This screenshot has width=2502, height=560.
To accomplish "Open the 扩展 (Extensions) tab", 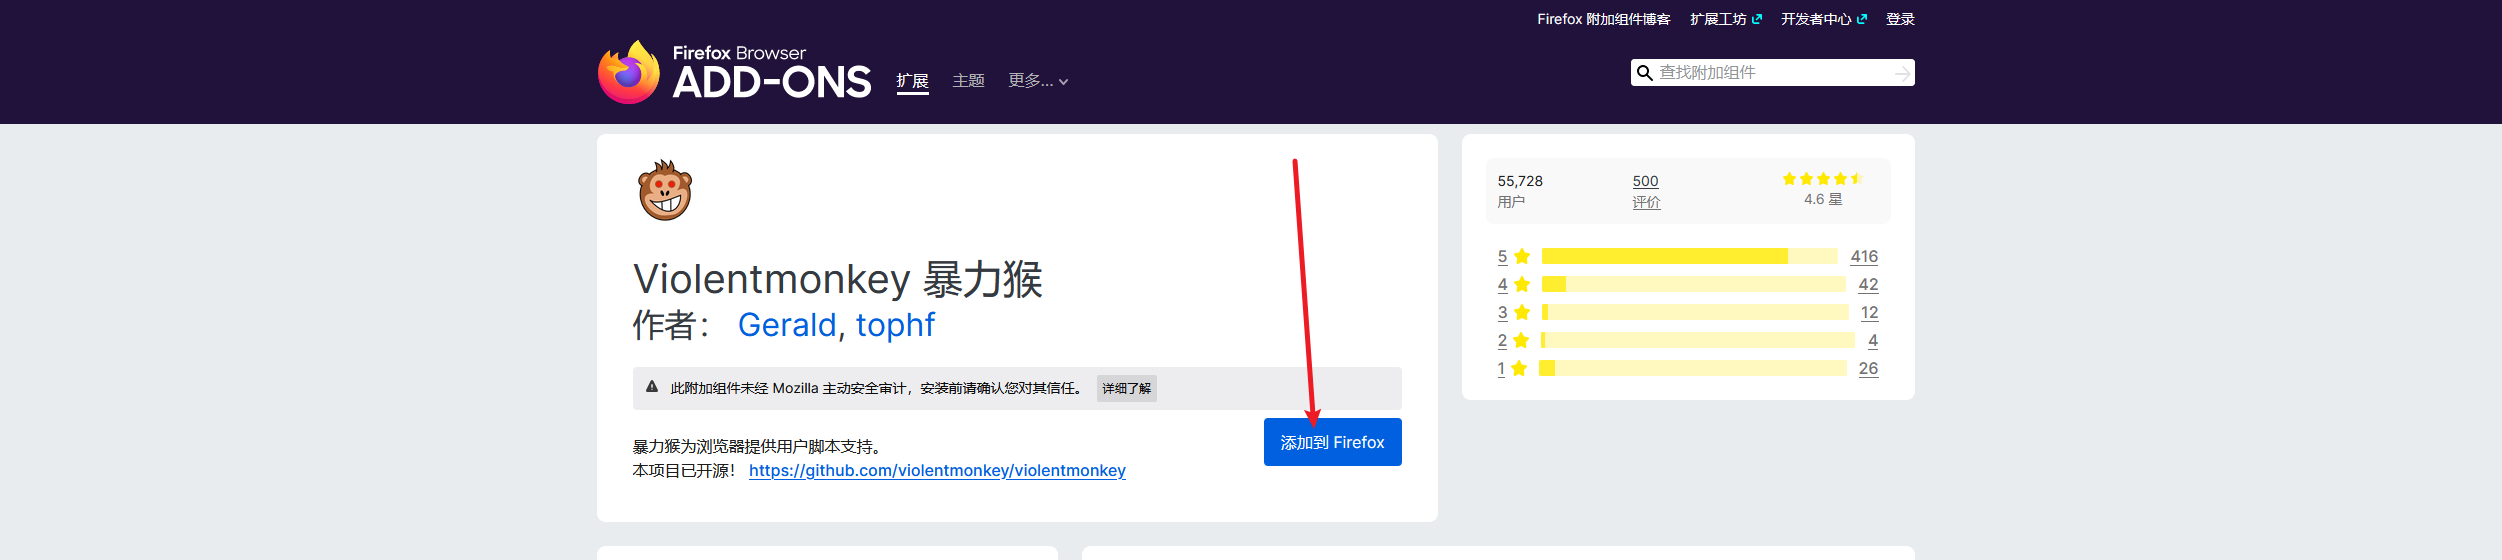I will click(912, 81).
